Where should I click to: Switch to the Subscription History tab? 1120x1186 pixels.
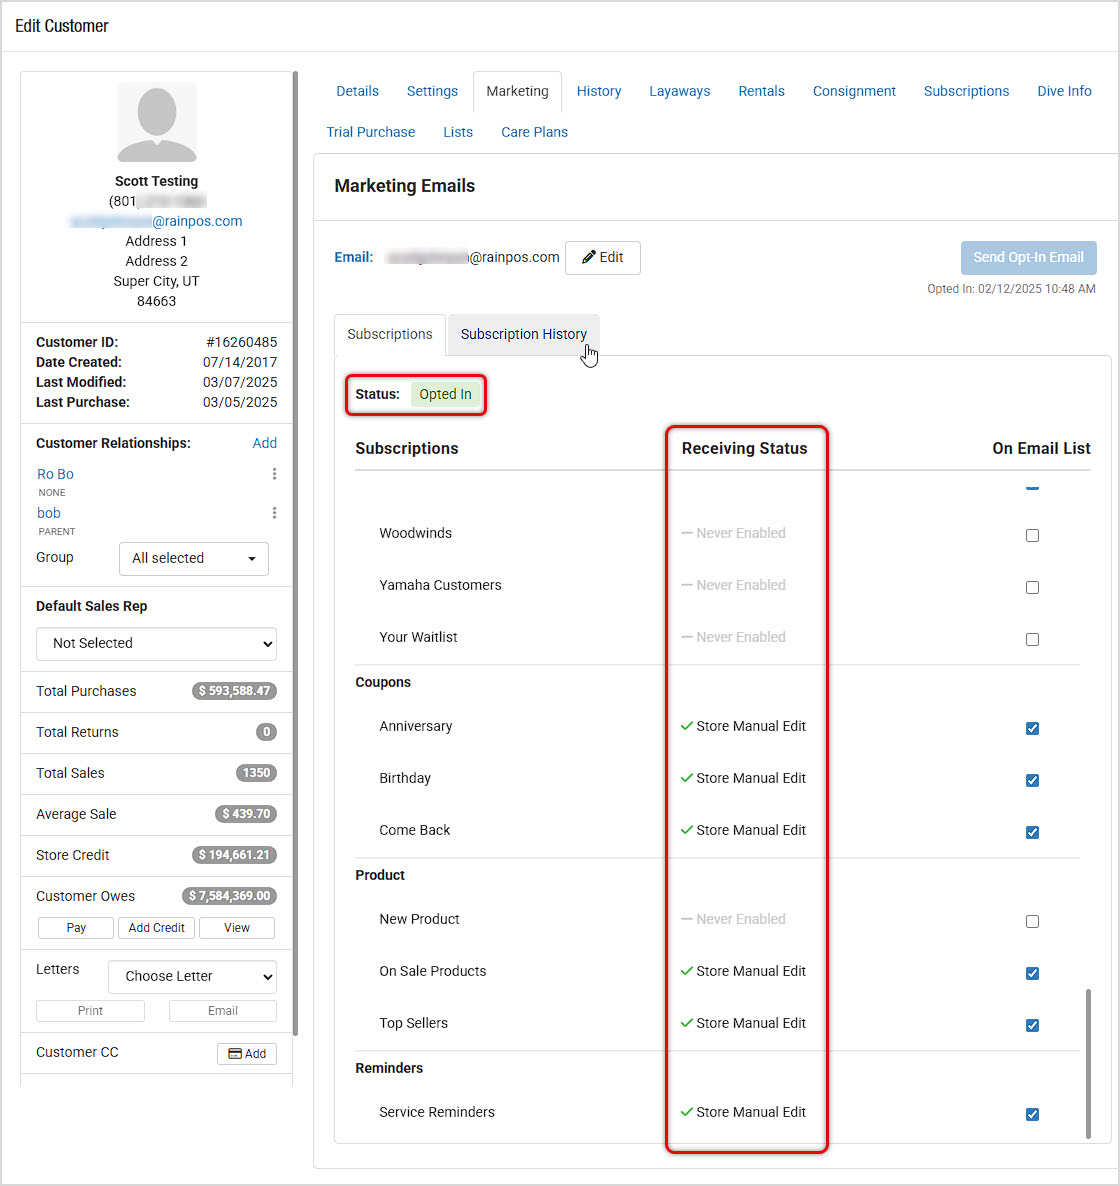click(523, 334)
